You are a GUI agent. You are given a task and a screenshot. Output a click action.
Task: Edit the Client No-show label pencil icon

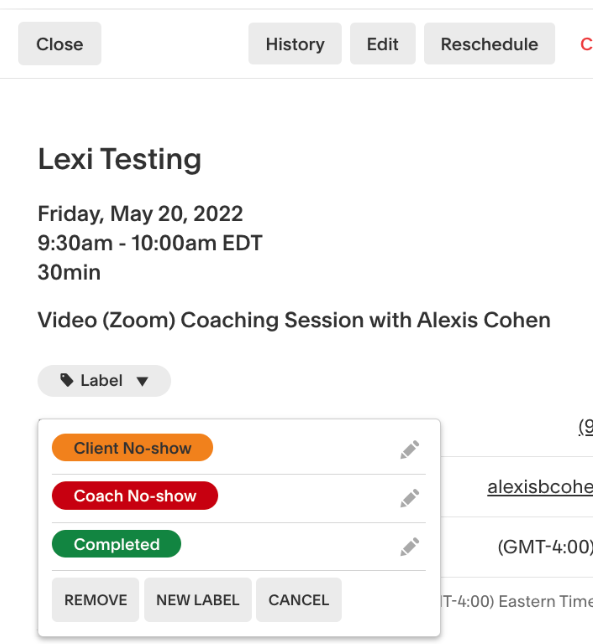point(410,449)
